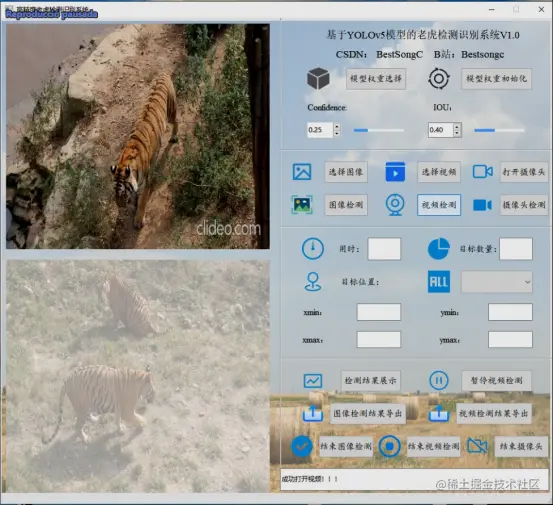The width and height of the screenshot is (554, 505).
Task: Click the crossed-out camera icon
Action: click(477, 446)
